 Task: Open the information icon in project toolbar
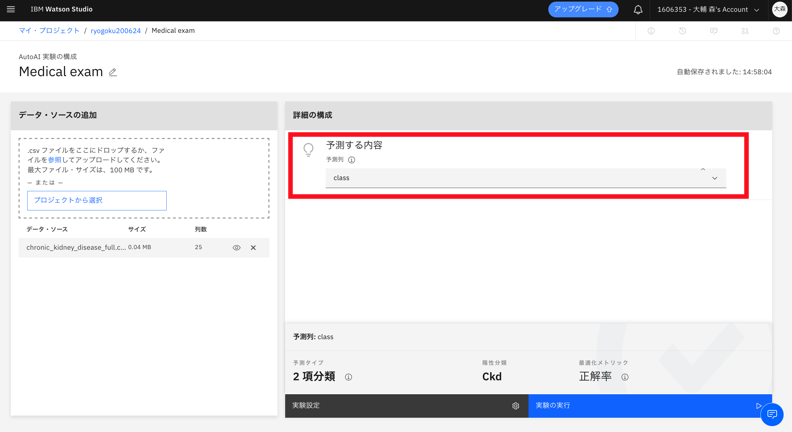pos(651,31)
